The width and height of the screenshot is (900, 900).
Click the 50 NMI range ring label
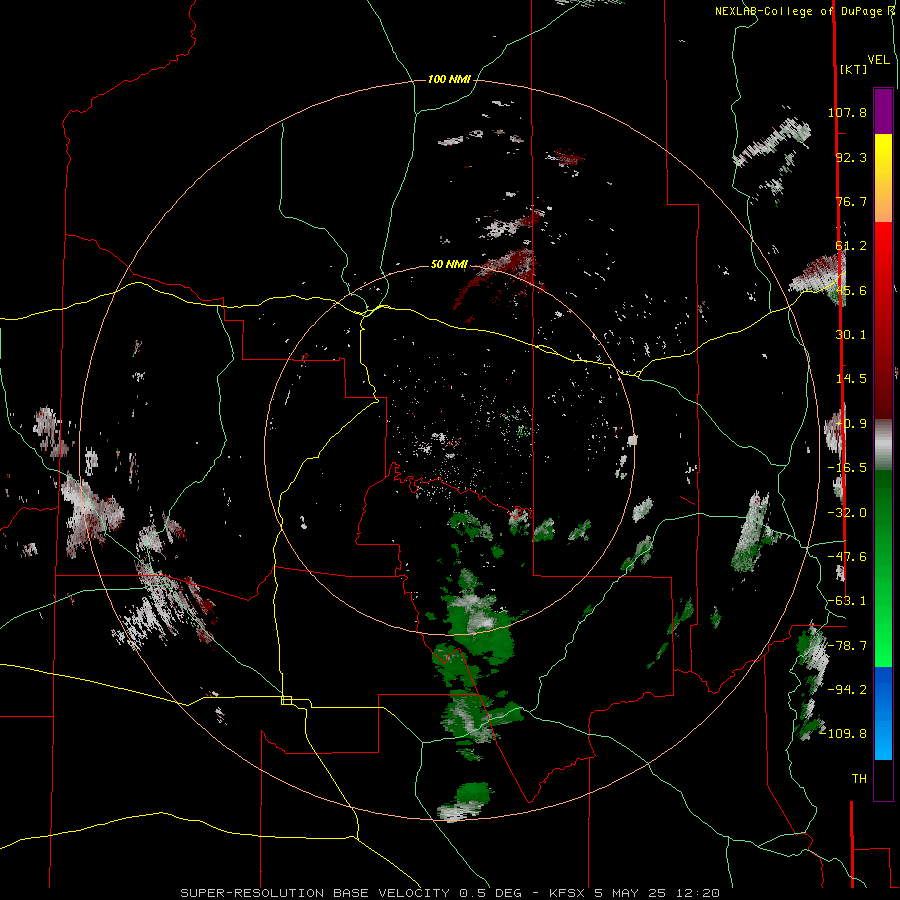449,265
